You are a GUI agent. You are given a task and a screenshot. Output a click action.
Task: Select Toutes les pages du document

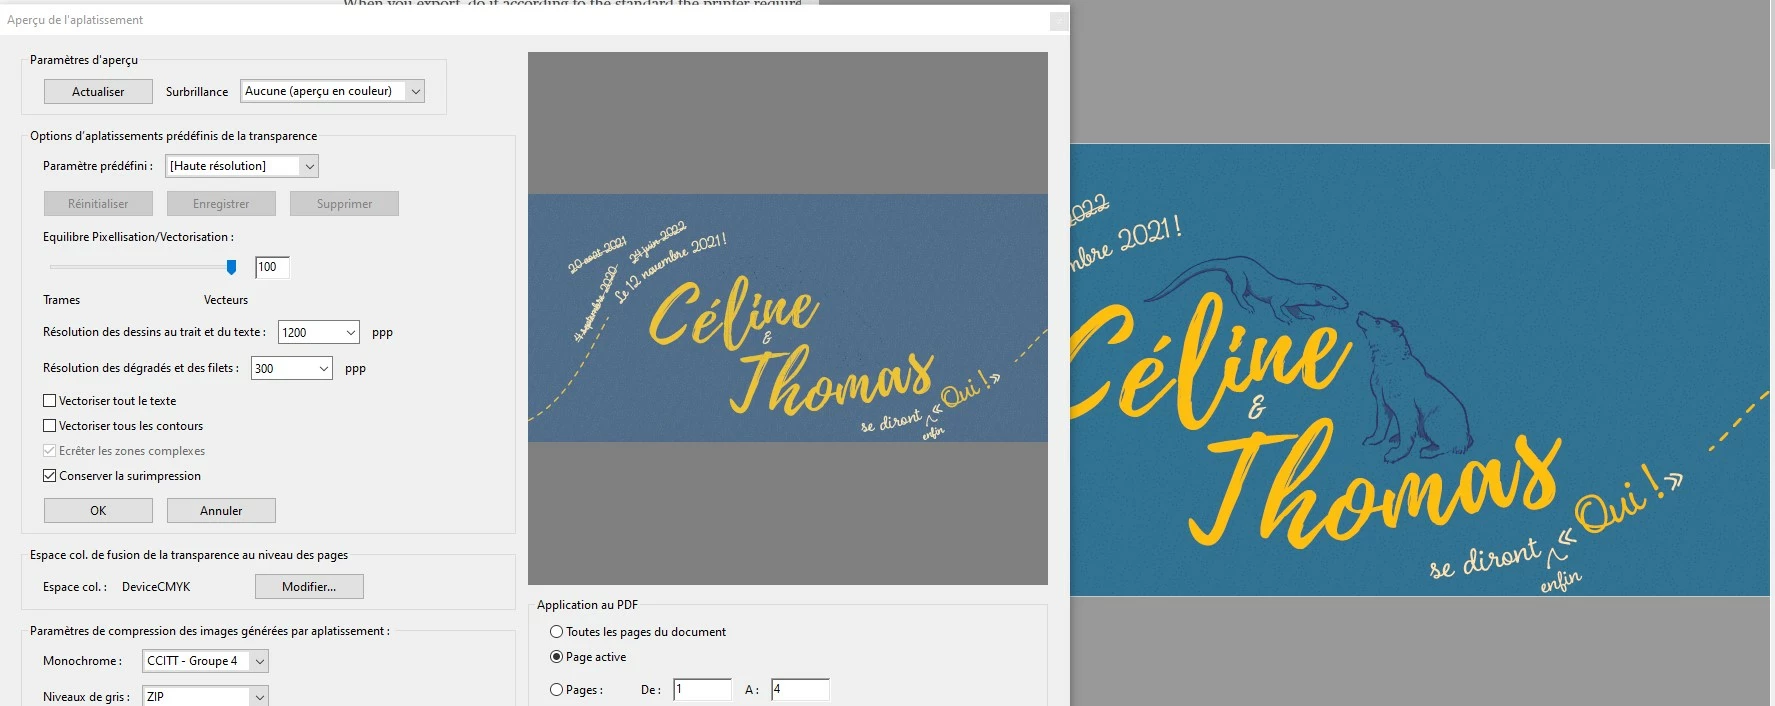pyautogui.click(x=556, y=632)
